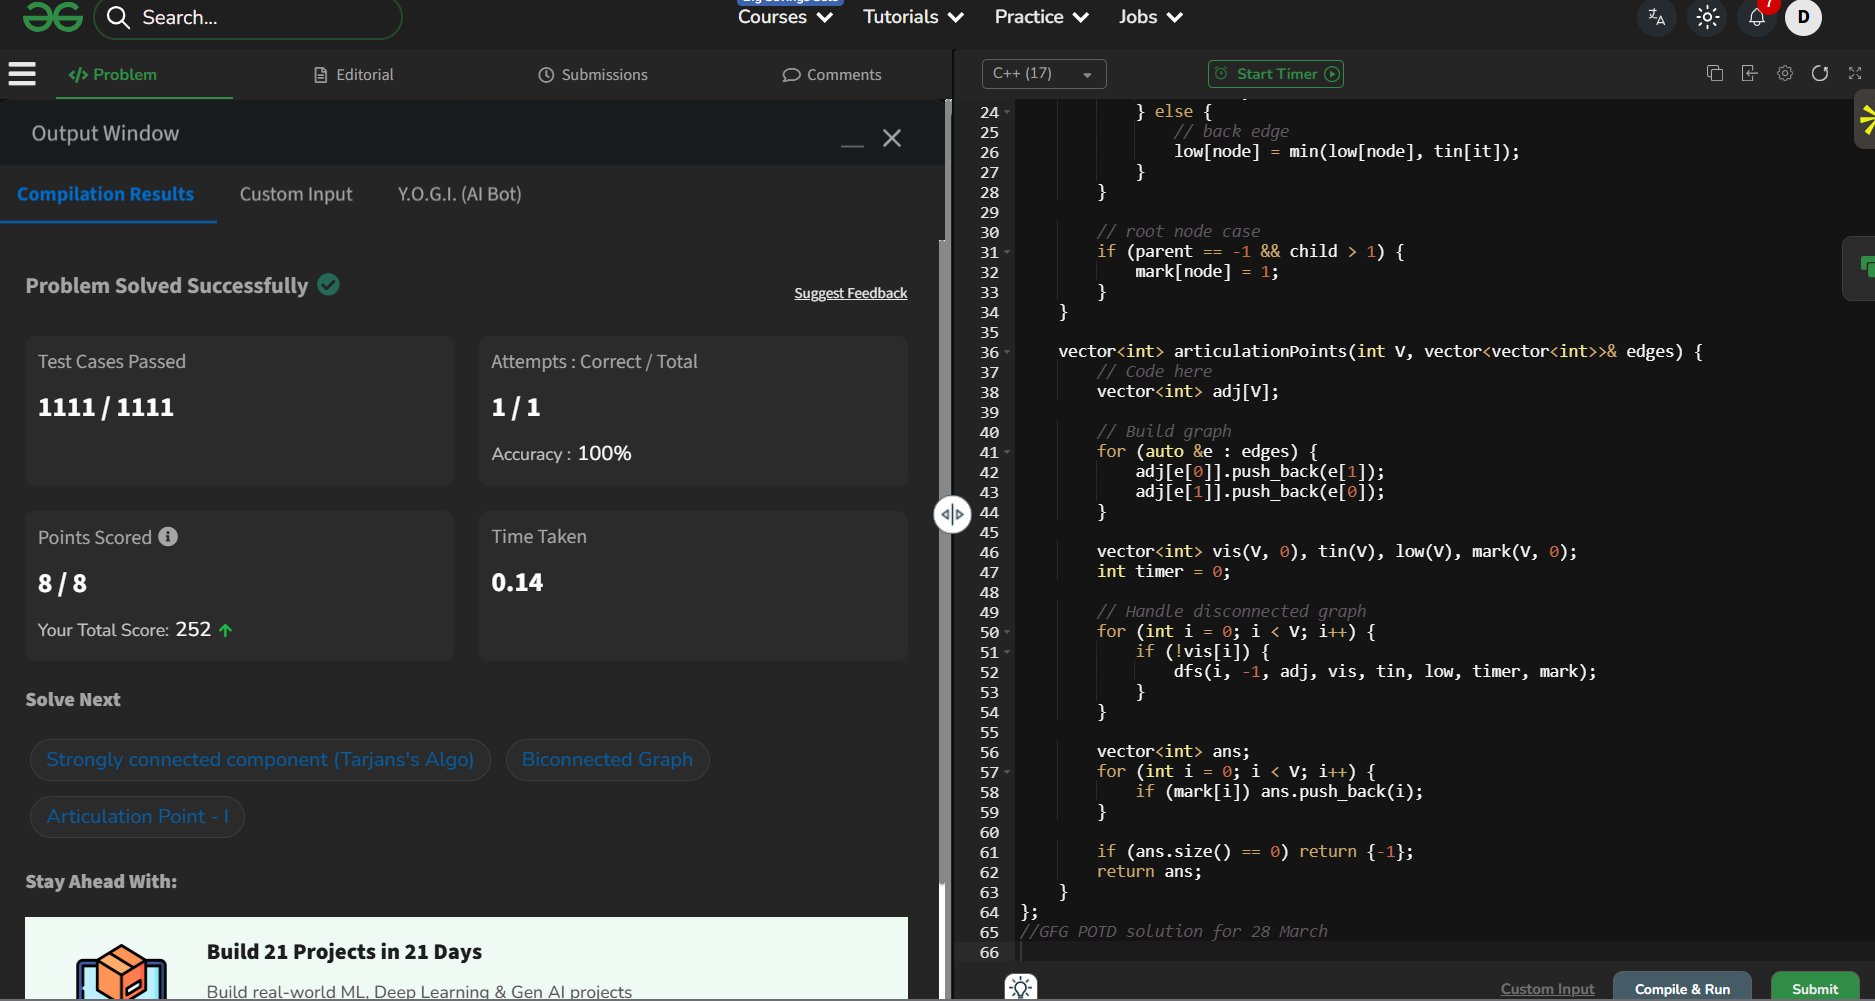1875x1001 pixels.
Task: Collapse the code fold at line 36
Action: 1008,352
